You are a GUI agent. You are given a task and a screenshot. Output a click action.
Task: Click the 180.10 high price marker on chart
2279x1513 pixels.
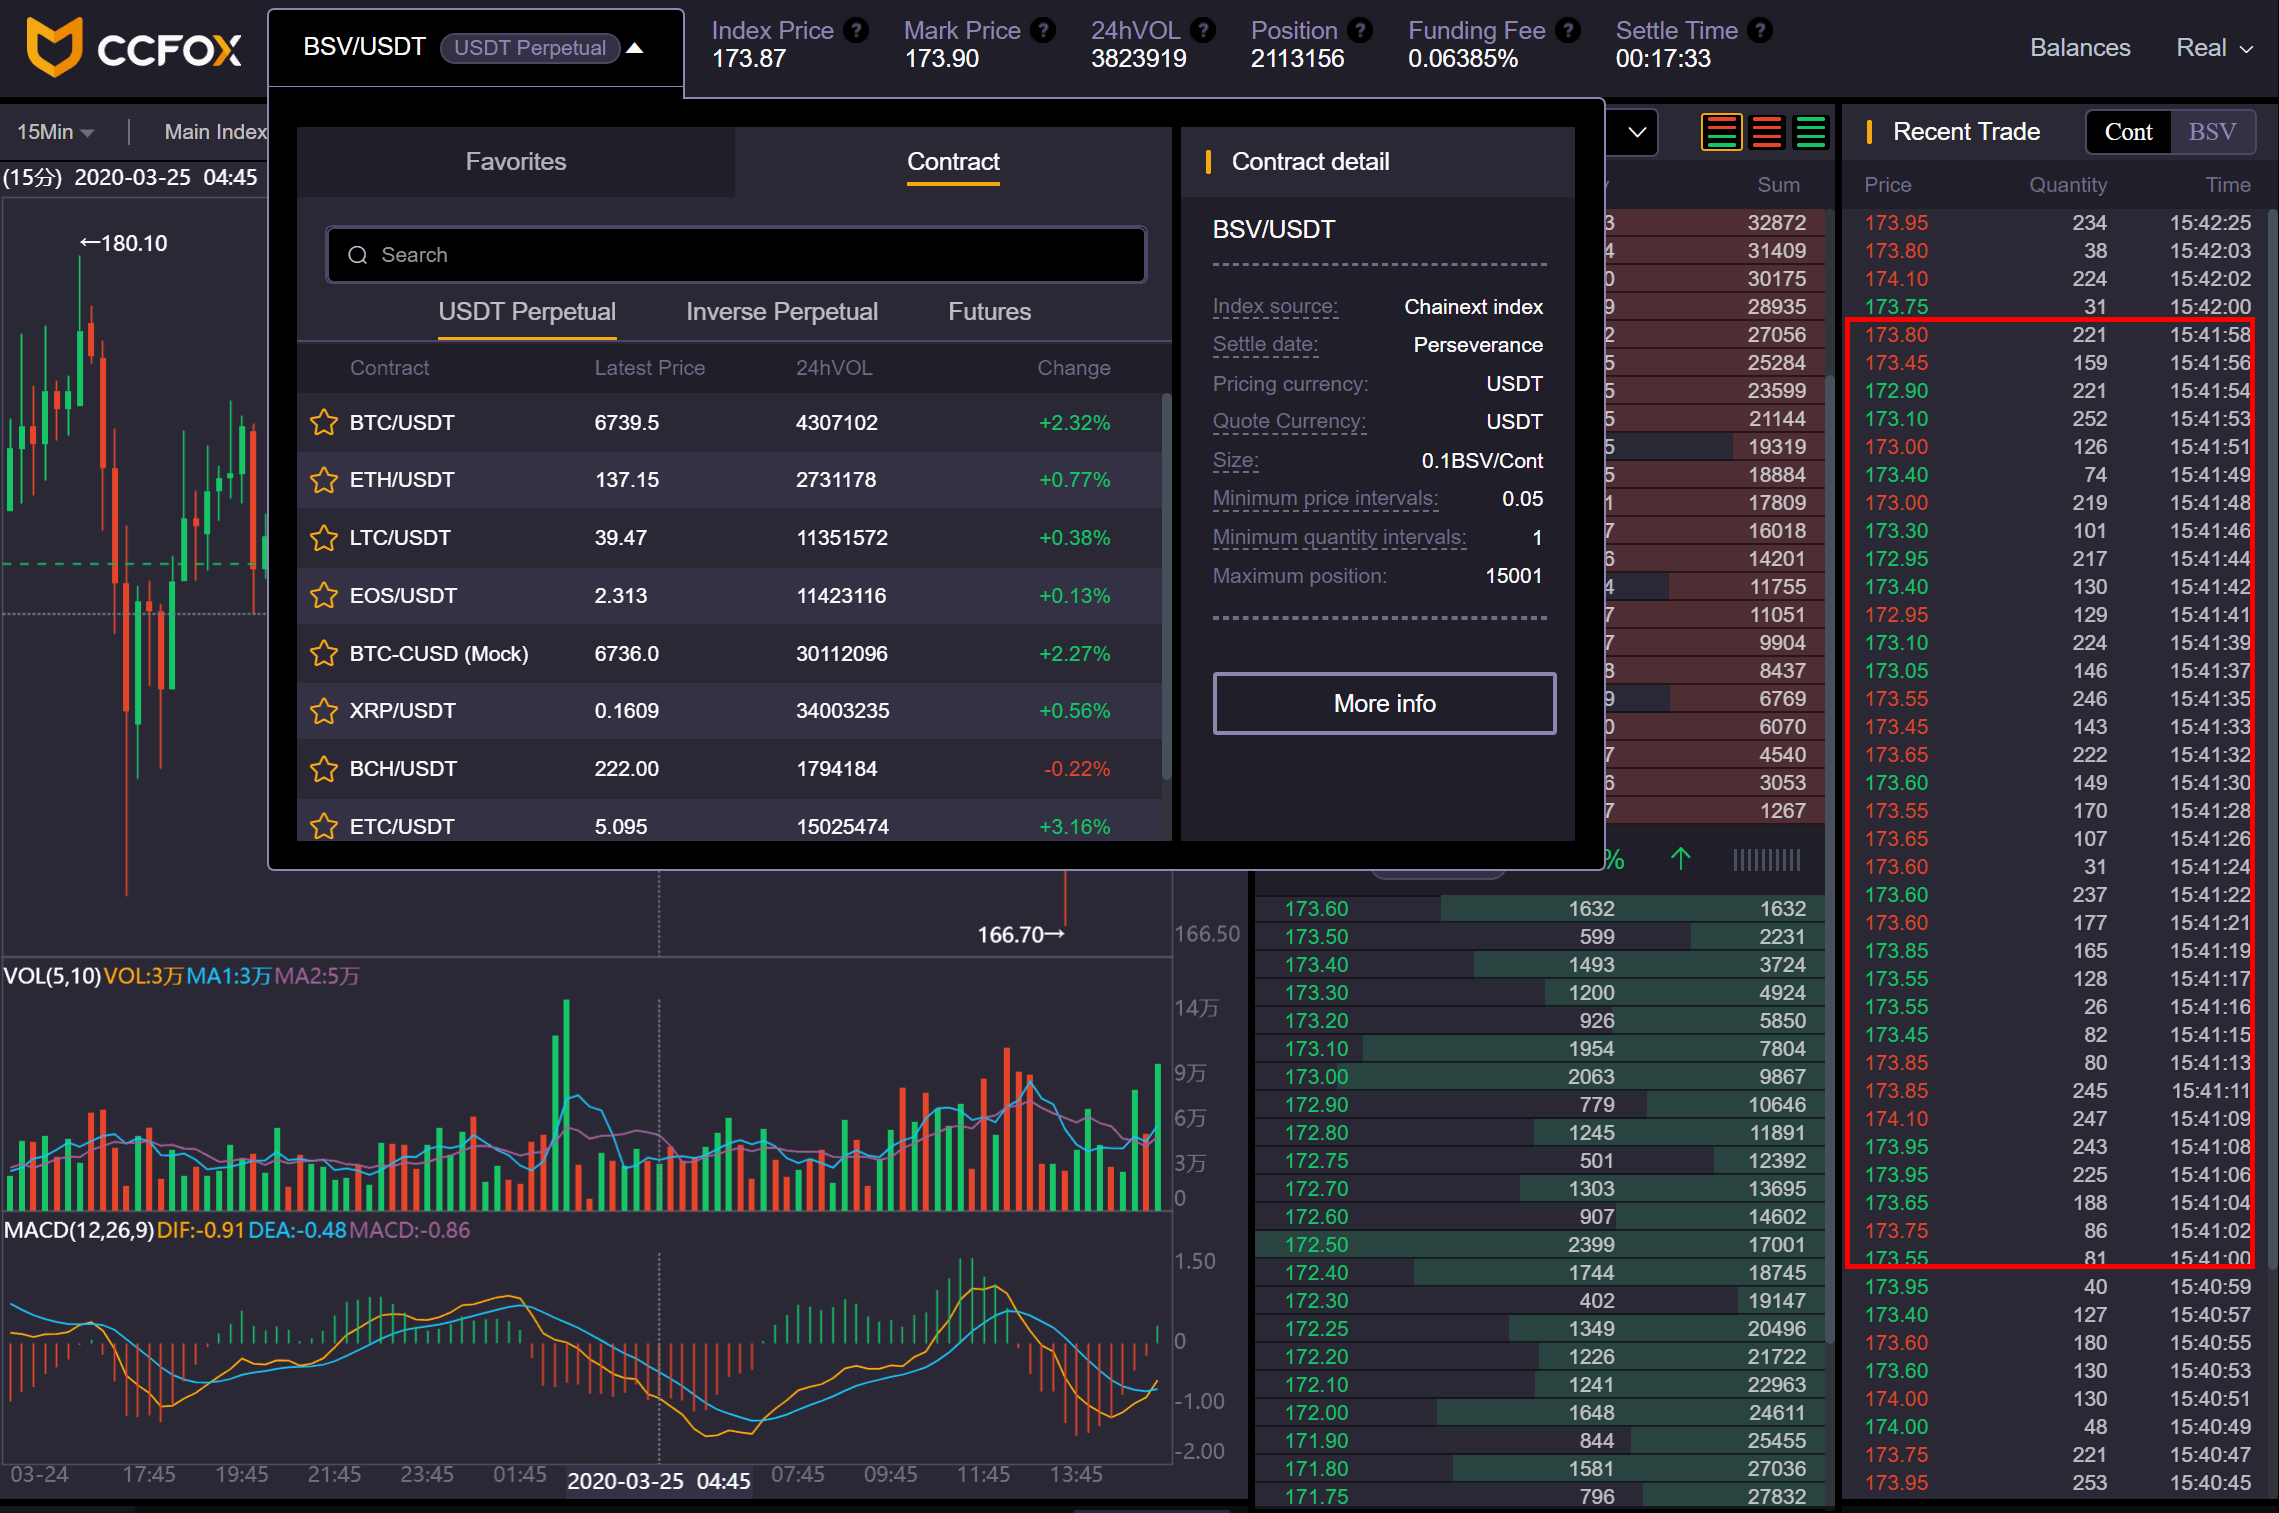click(x=123, y=243)
